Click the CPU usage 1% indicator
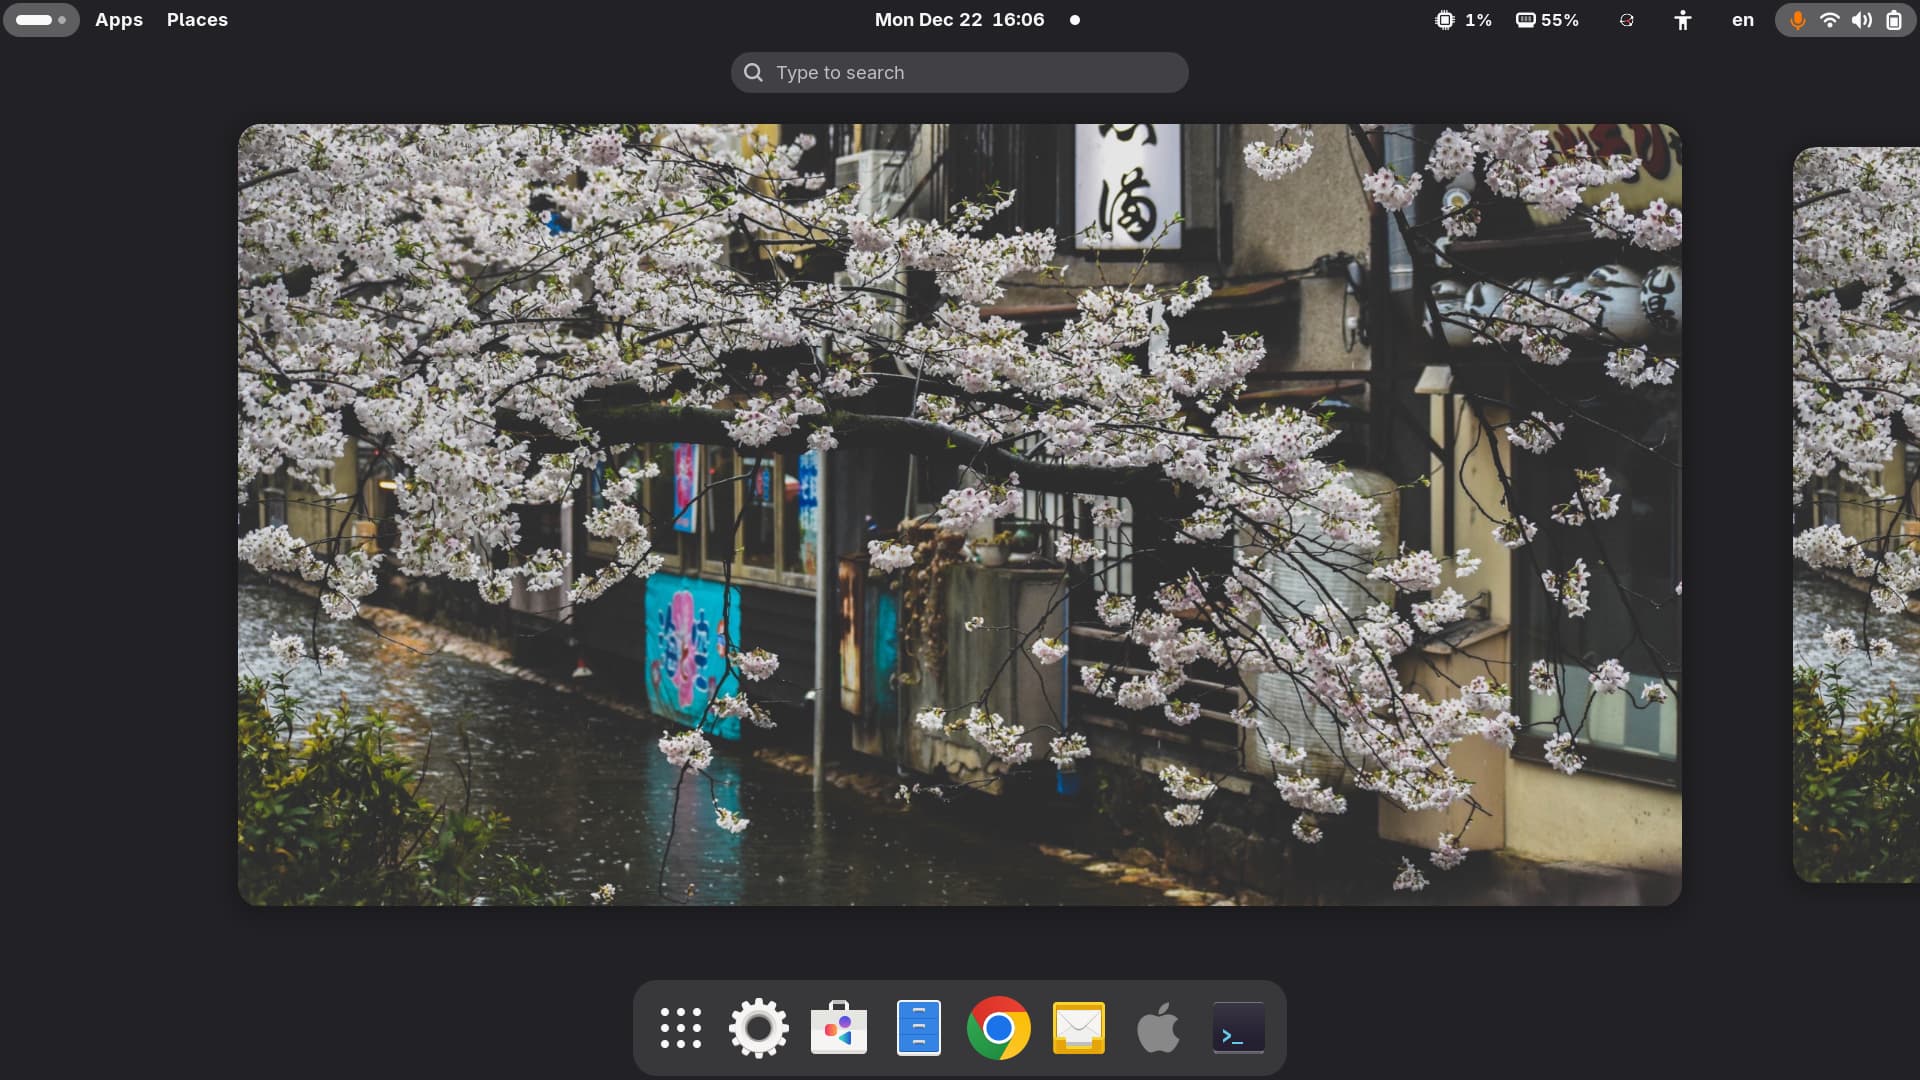This screenshot has width=1920, height=1080. [x=1463, y=20]
